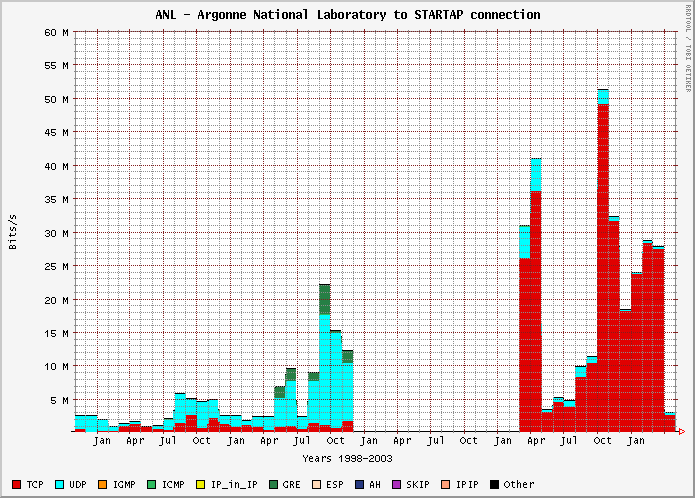Click the TCP legend label
This screenshot has height=498, width=695.
point(35,484)
